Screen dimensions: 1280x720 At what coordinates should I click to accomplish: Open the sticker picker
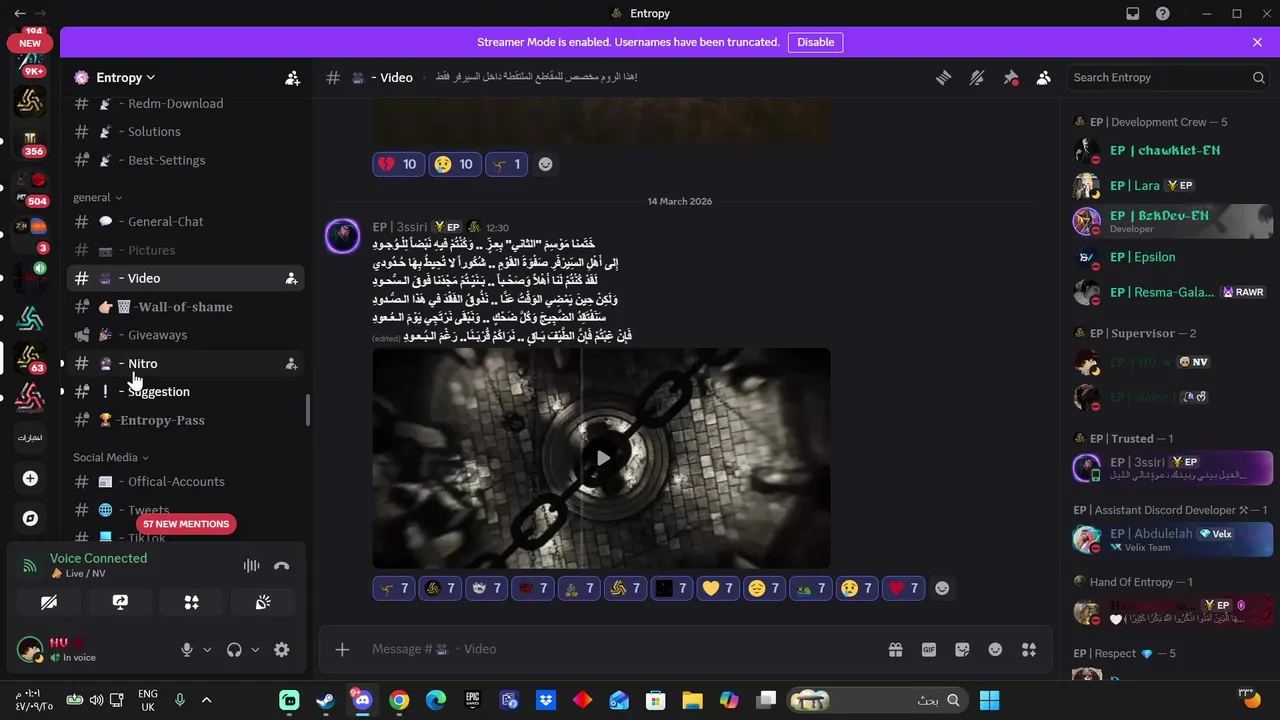962,649
